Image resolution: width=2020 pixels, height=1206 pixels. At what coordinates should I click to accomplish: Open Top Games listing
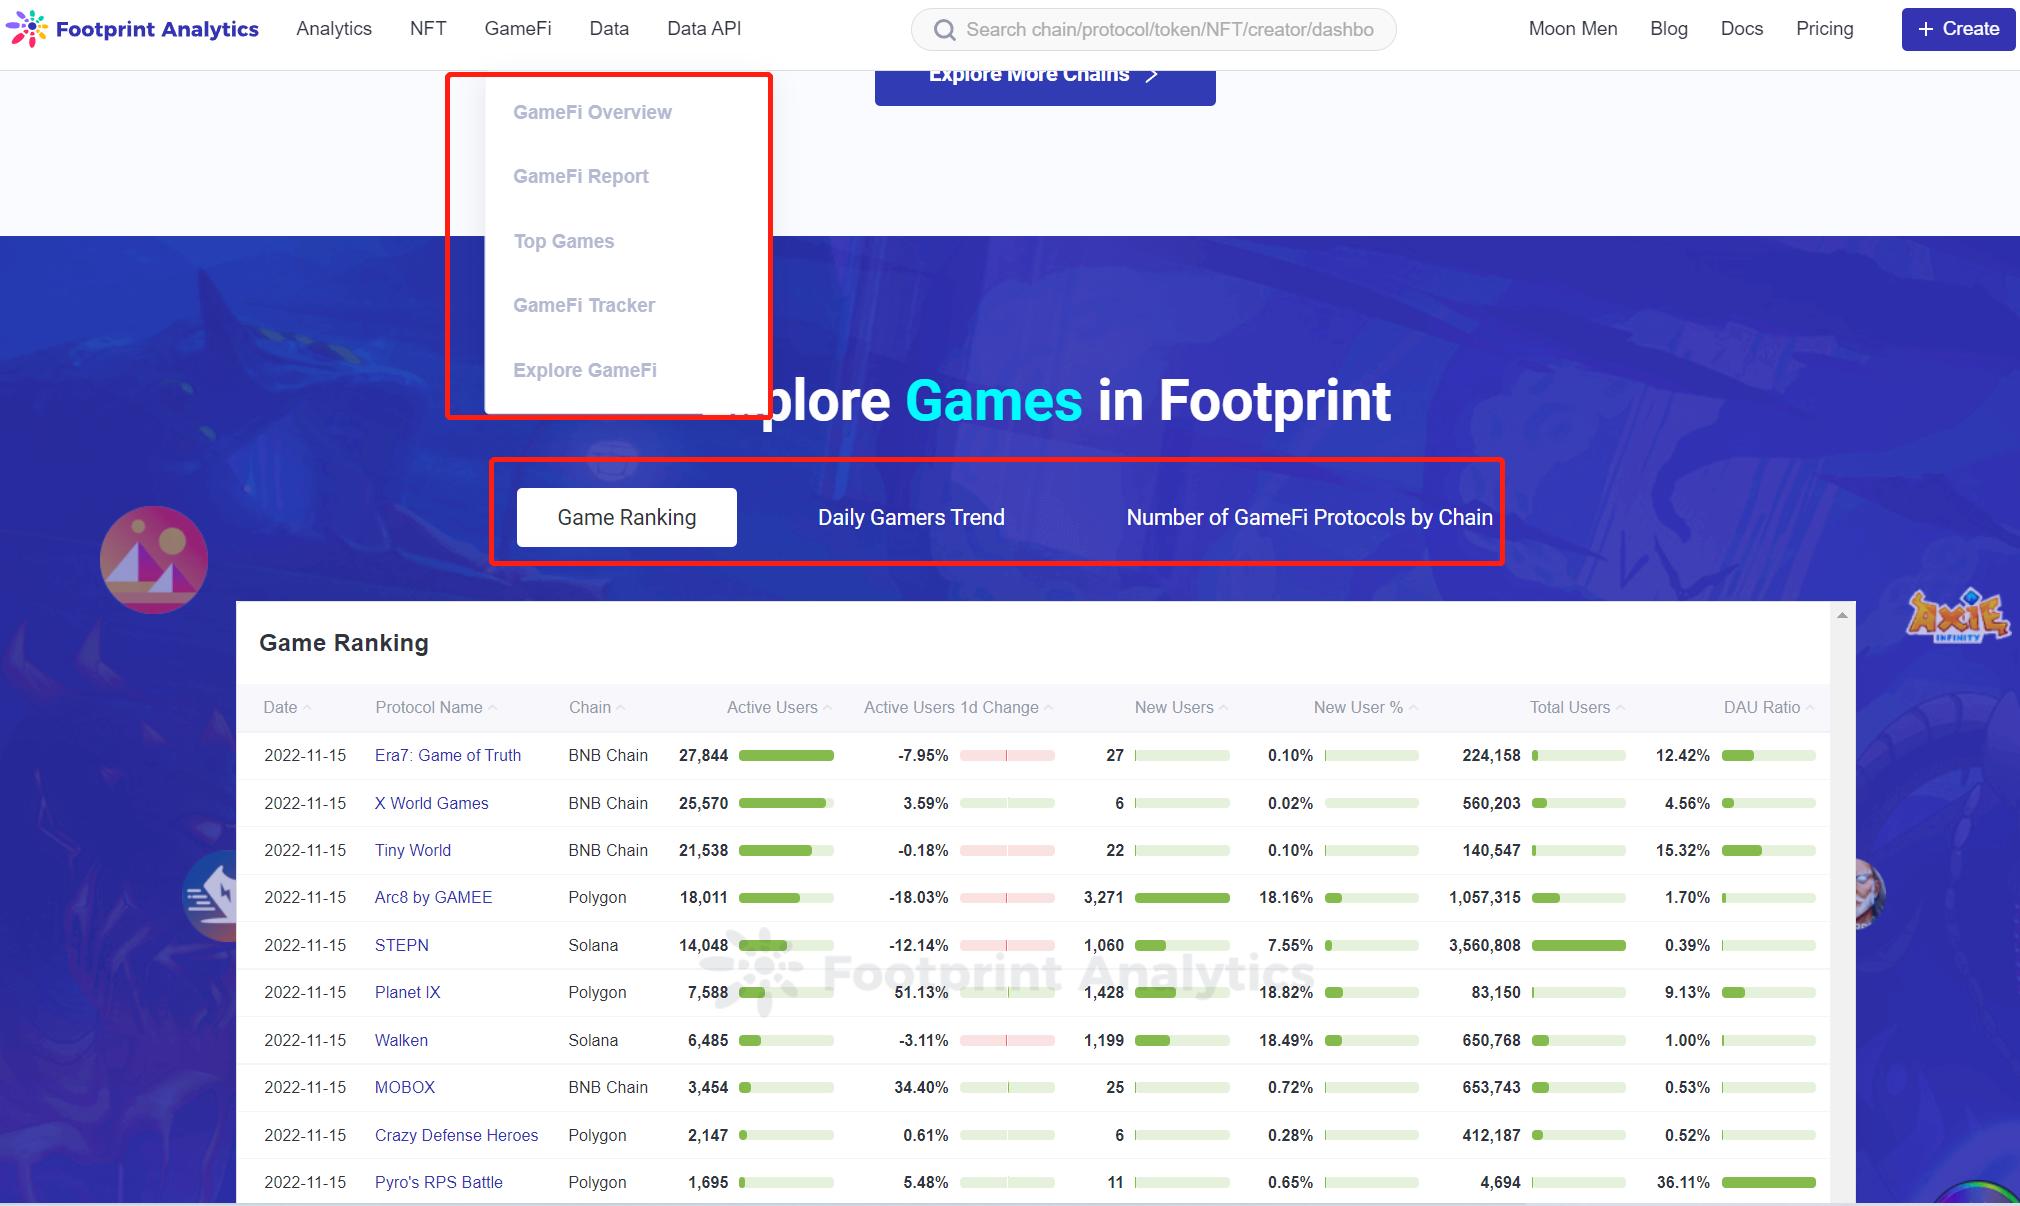pyautogui.click(x=564, y=240)
